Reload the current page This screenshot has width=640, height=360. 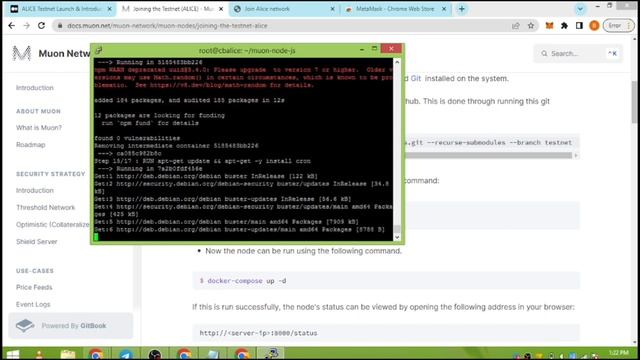(41, 26)
